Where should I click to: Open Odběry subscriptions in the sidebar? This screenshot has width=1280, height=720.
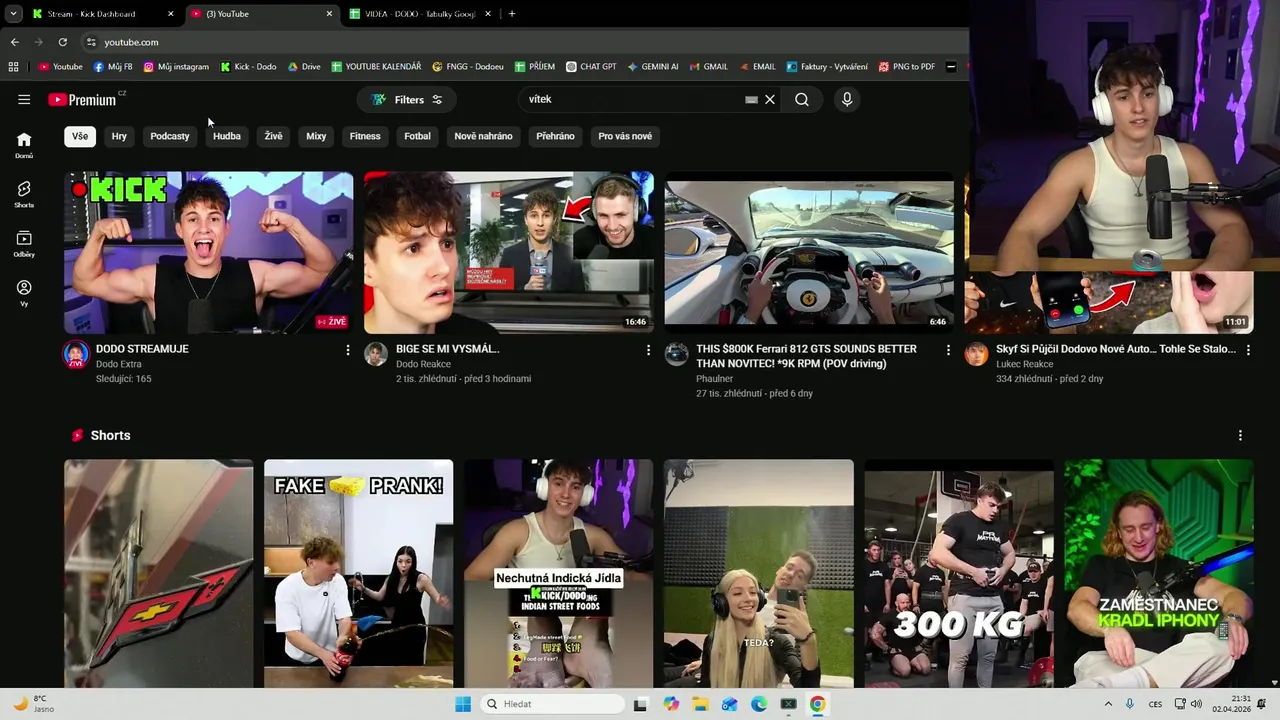click(x=24, y=243)
